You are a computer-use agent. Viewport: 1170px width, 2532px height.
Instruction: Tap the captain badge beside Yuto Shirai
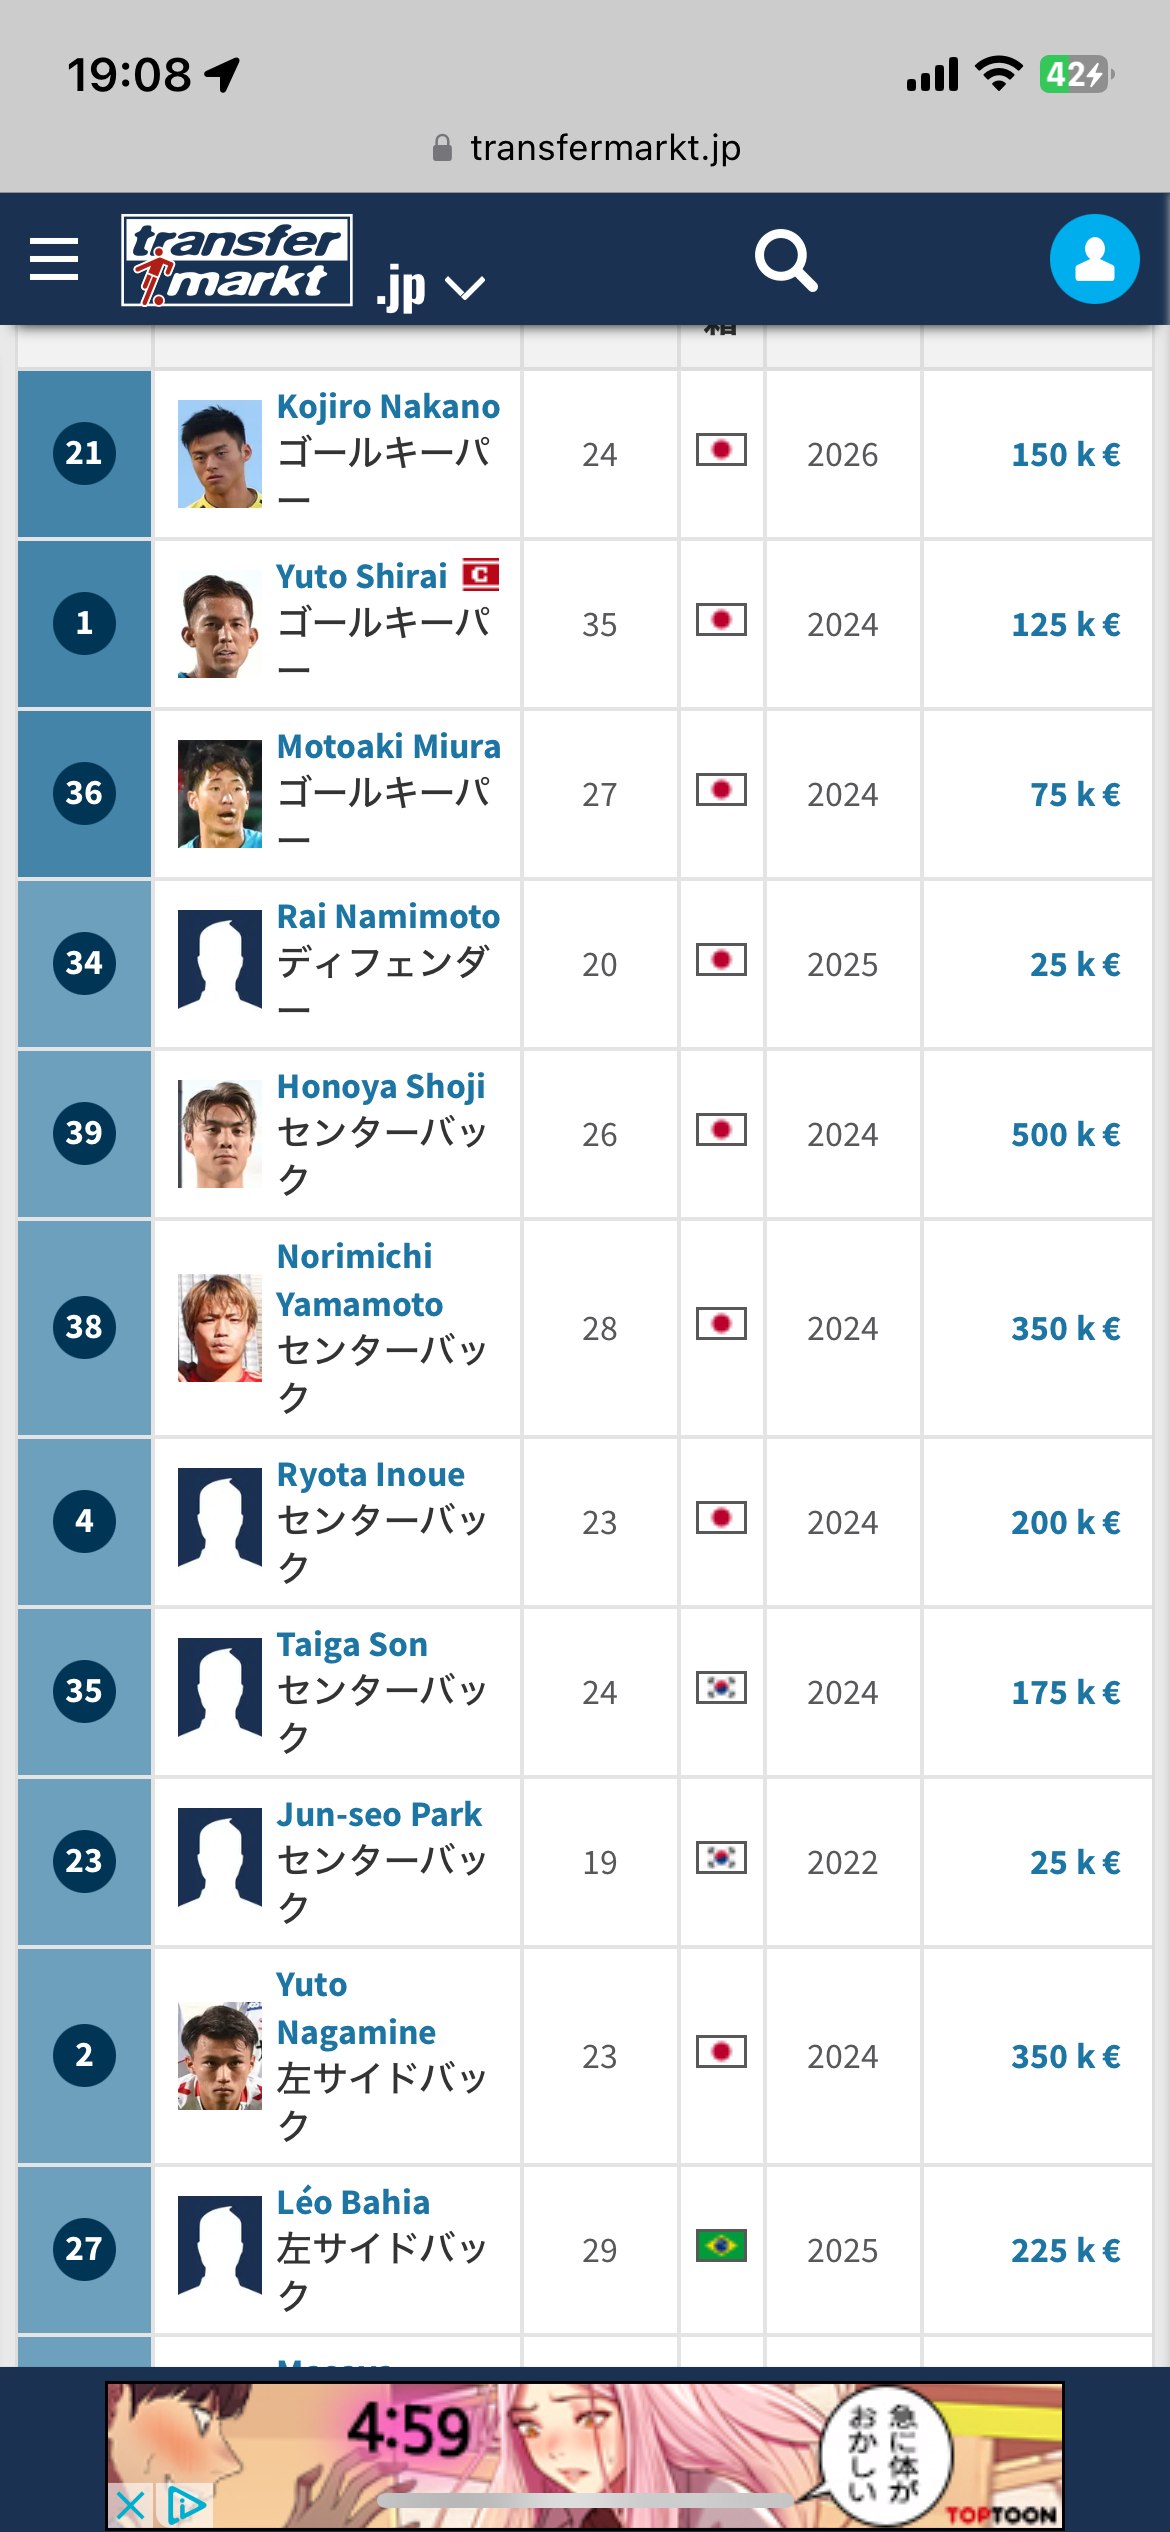point(480,575)
